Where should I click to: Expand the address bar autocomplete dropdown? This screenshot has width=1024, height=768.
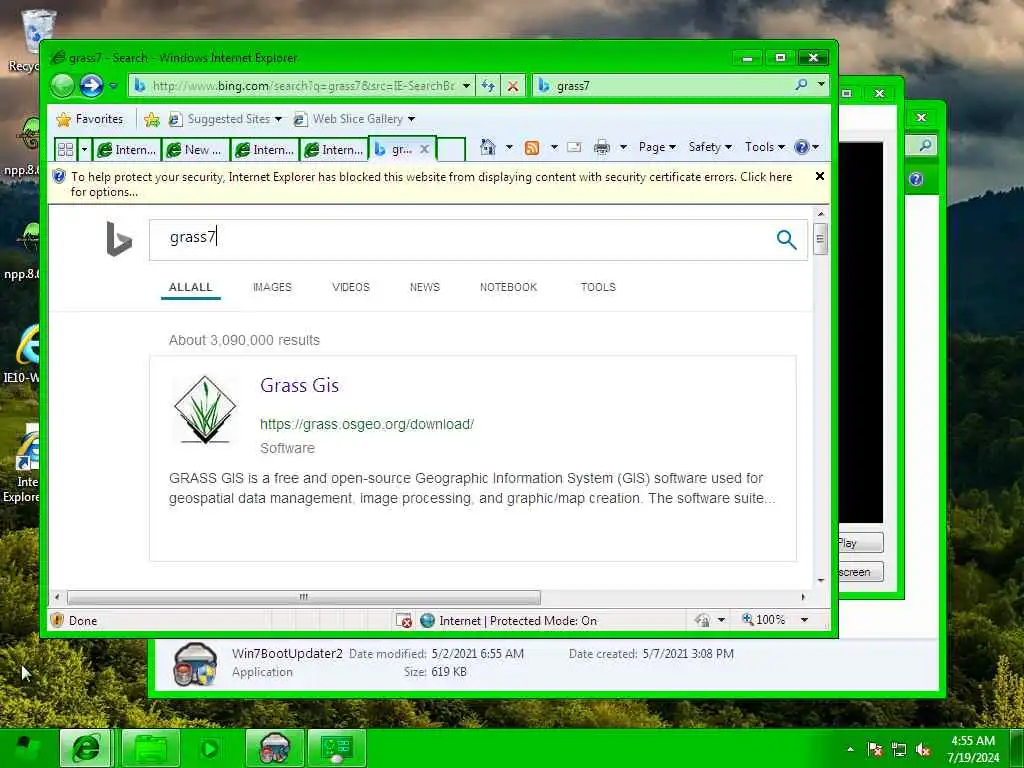coord(466,86)
